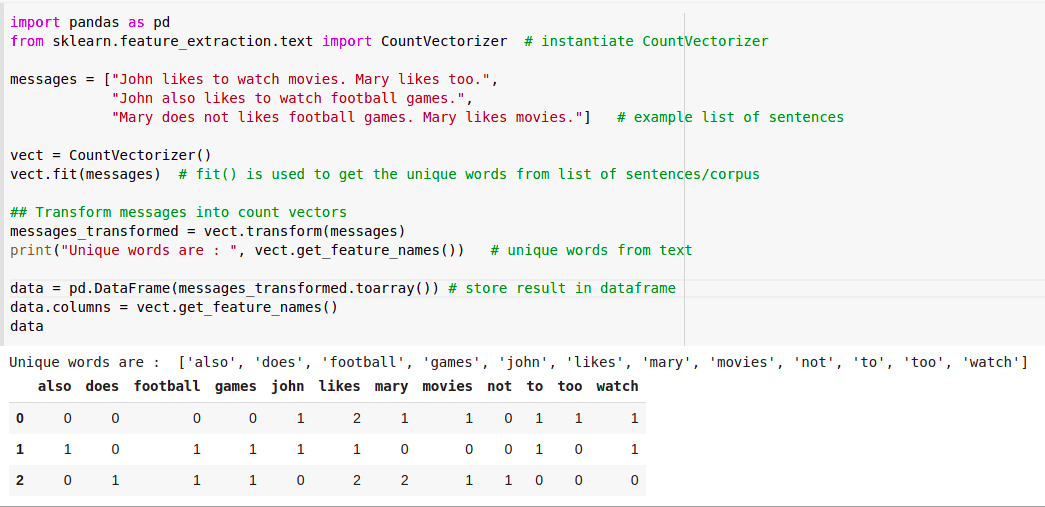Place cursor on CountVectorizer import line

[389, 41]
